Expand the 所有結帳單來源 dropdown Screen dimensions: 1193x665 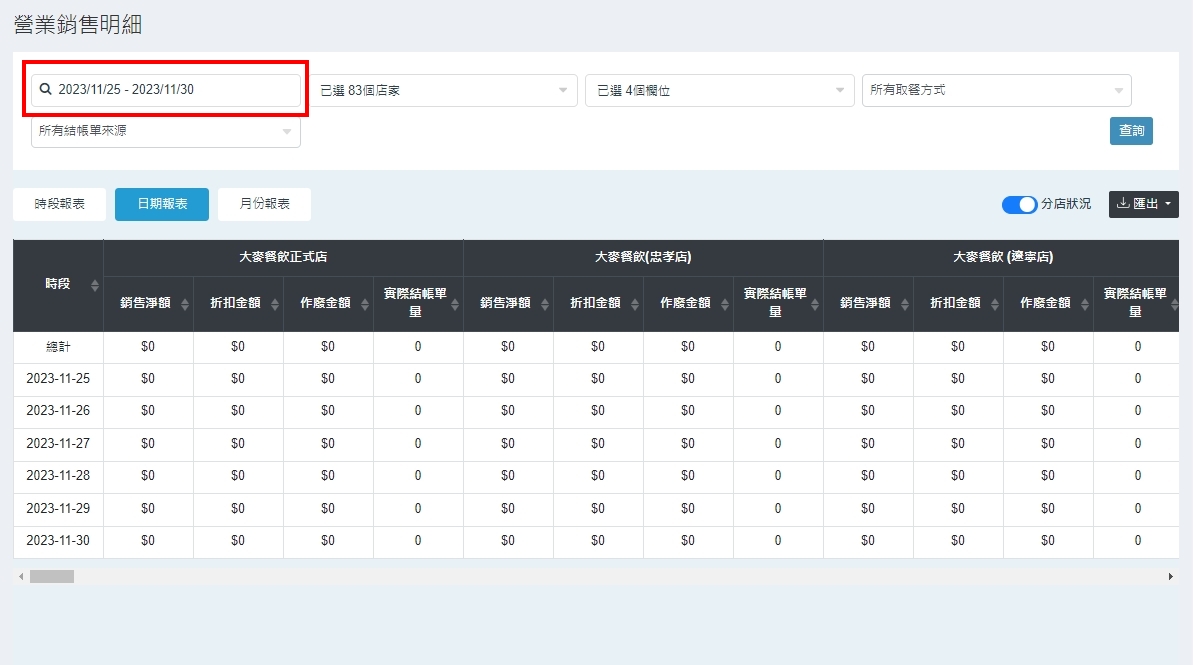point(165,131)
